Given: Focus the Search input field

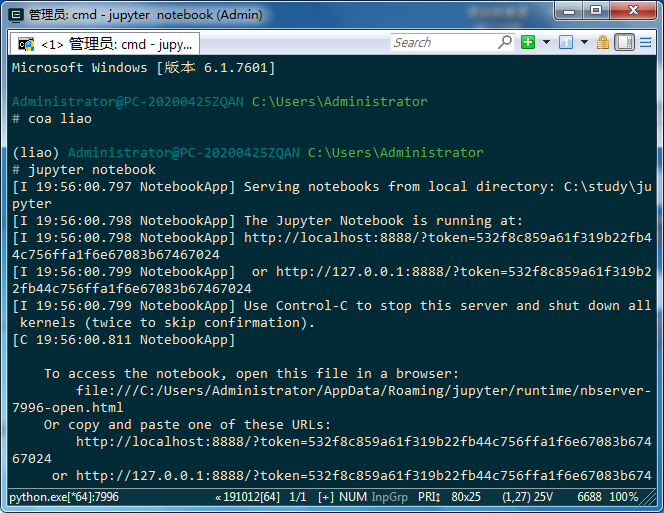Looking at the screenshot, I should (x=443, y=42).
